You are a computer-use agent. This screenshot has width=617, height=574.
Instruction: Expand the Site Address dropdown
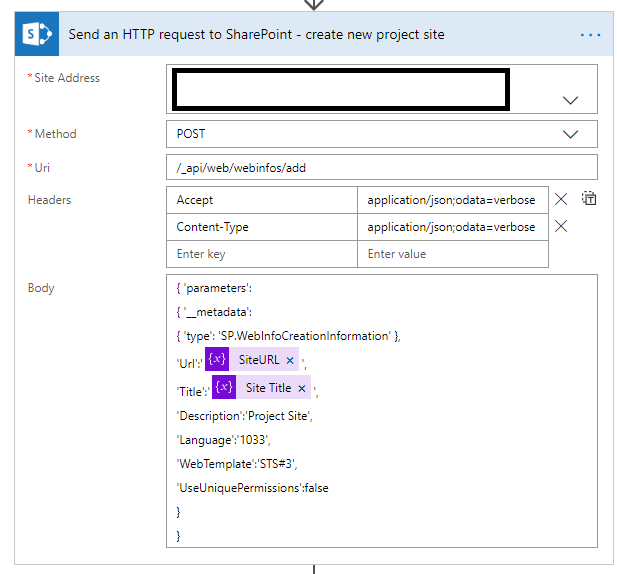pos(571,100)
